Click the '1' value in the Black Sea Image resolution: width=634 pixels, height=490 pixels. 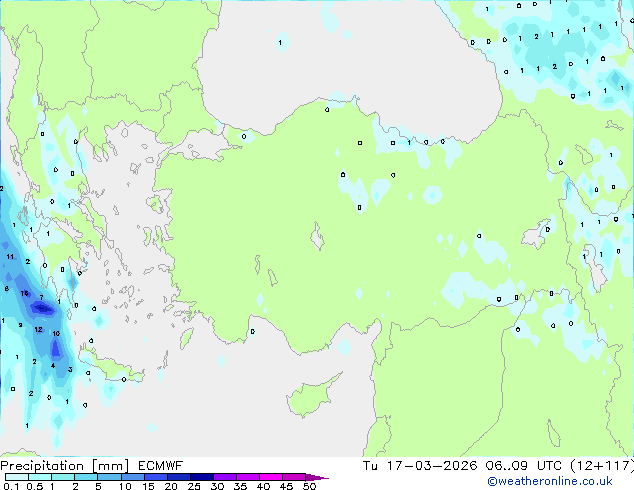click(280, 42)
